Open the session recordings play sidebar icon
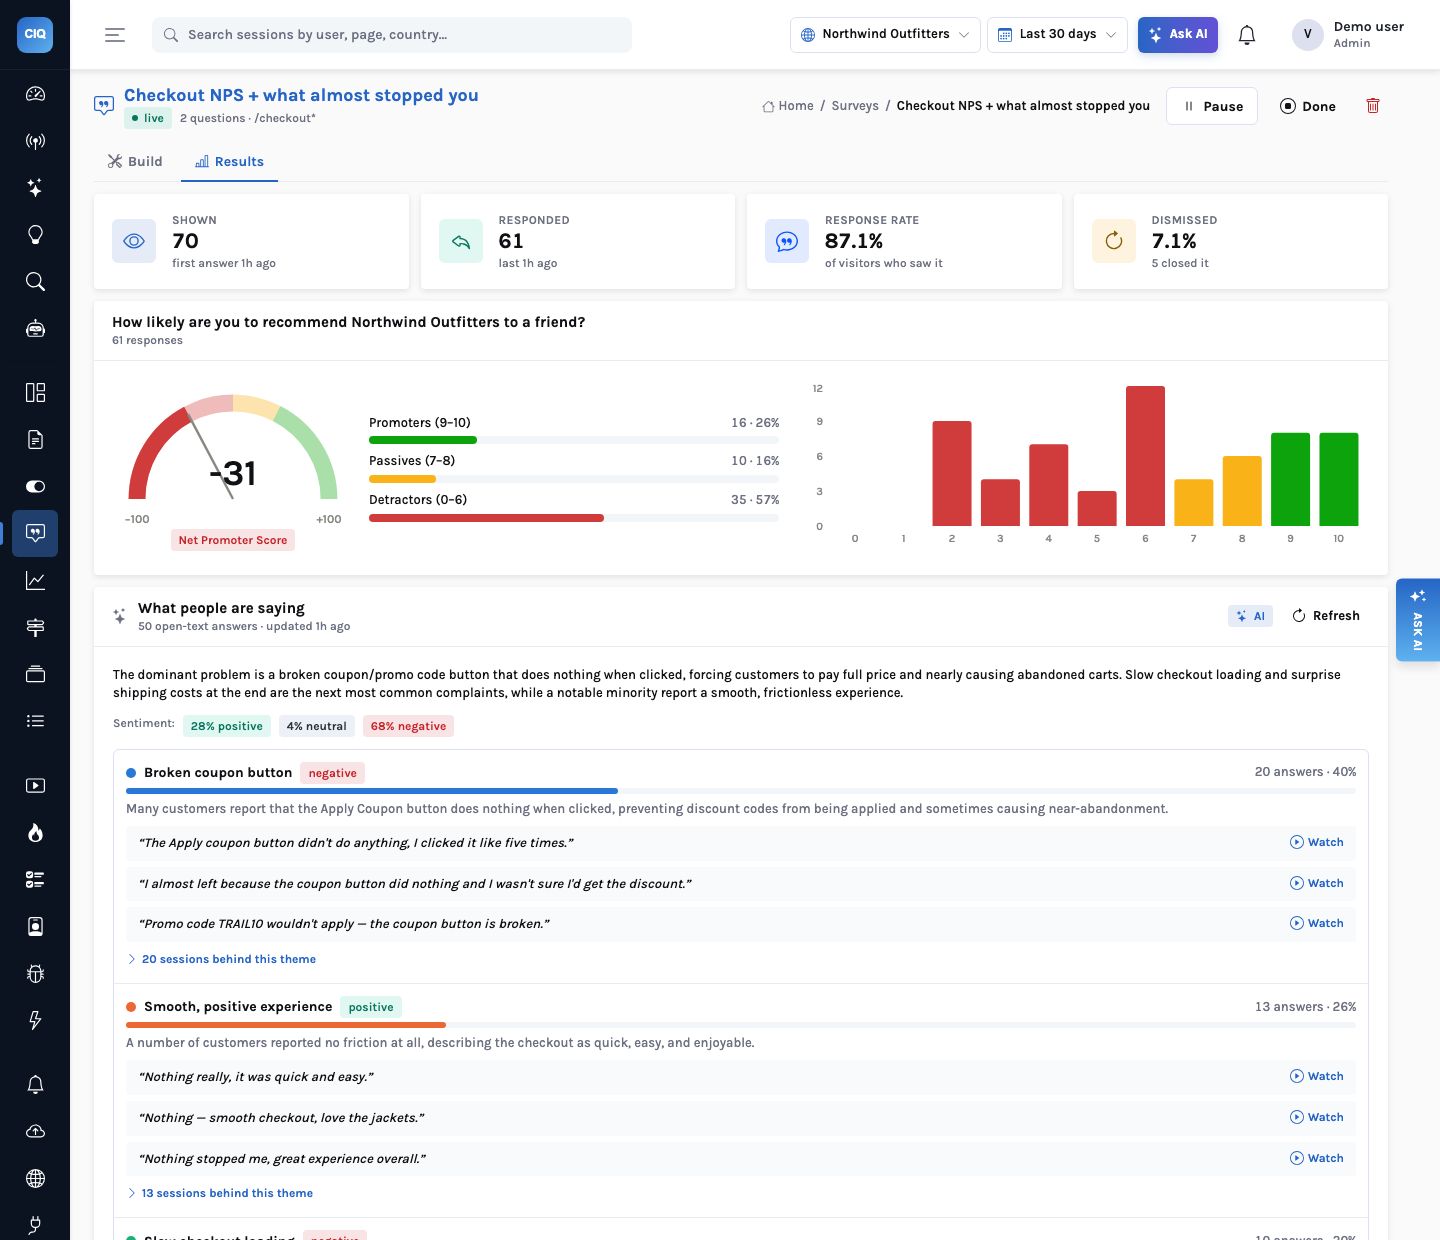 (x=35, y=786)
